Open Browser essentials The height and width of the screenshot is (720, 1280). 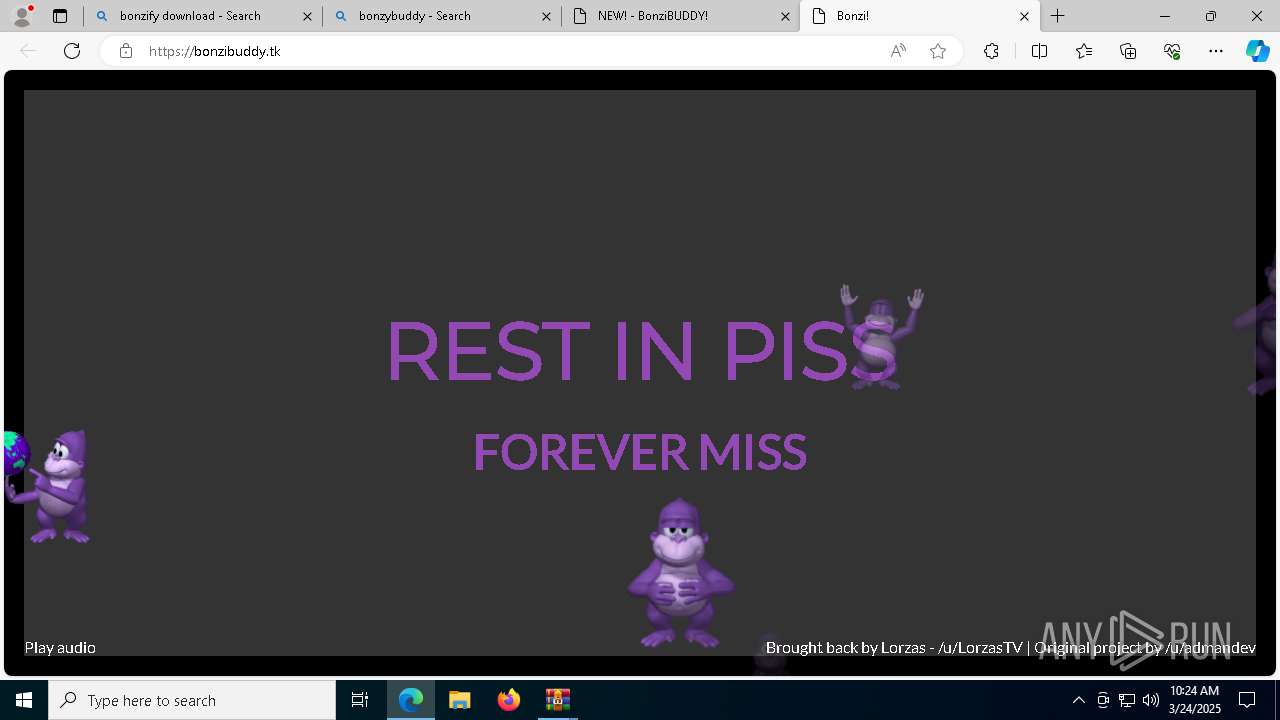(x=1172, y=51)
